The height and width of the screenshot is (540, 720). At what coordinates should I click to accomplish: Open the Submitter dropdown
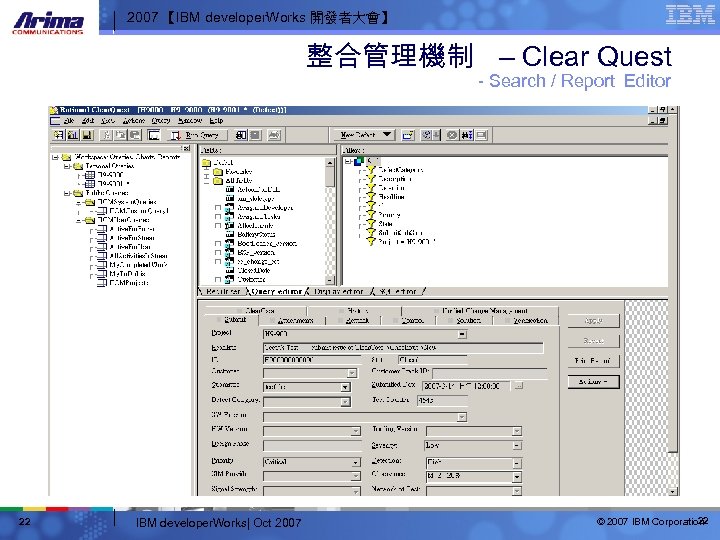[345, 388]
